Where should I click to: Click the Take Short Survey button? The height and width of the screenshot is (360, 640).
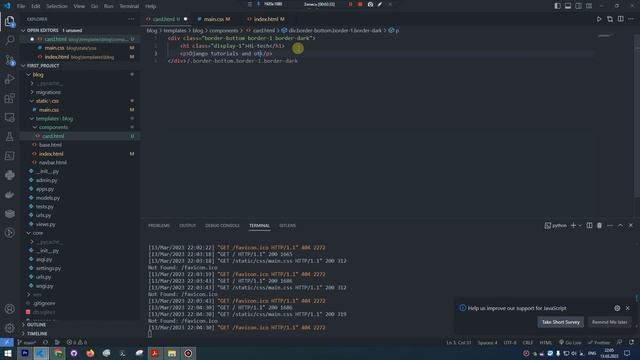[560, 322]
